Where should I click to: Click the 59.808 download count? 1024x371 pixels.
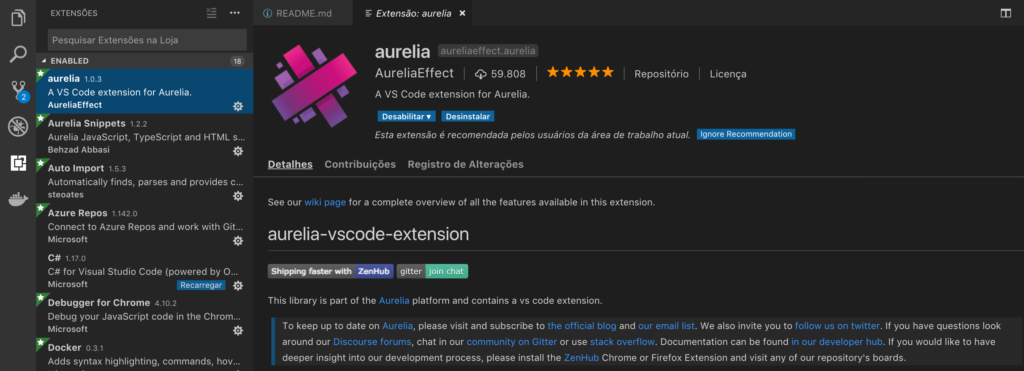coord(500,74)
